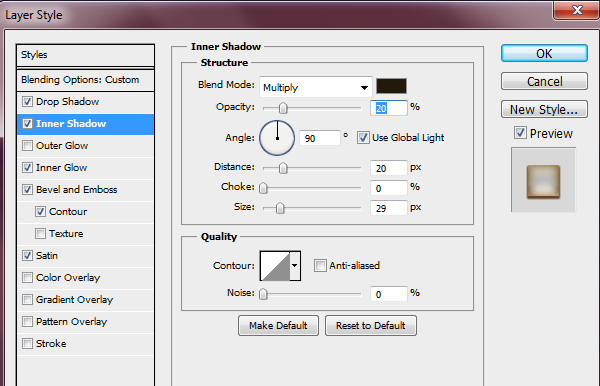Click the shadow color swatch

[391, 86]
